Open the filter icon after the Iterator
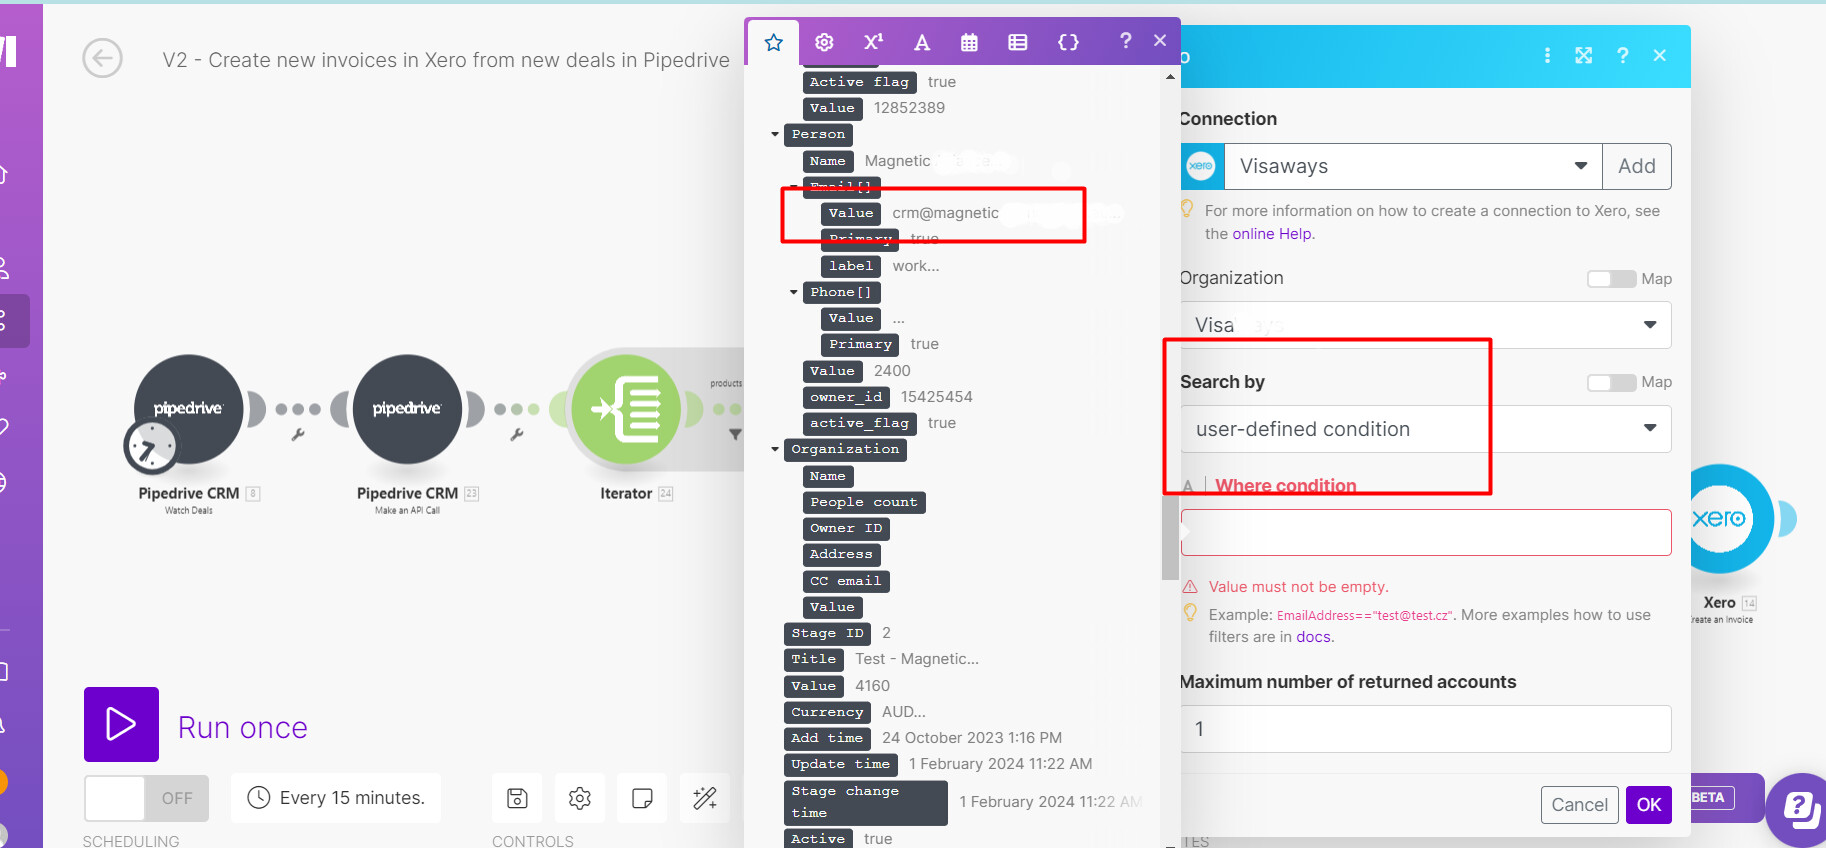The height and width of the screenshot is (848, 1826). (x=736, y=435)
